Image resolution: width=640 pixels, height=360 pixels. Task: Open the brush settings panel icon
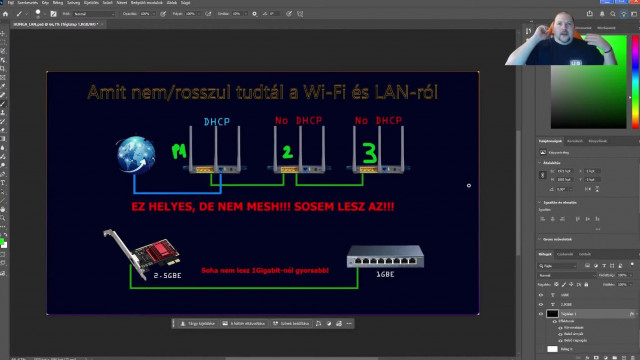pyautogui.click(x=53, y=13)
